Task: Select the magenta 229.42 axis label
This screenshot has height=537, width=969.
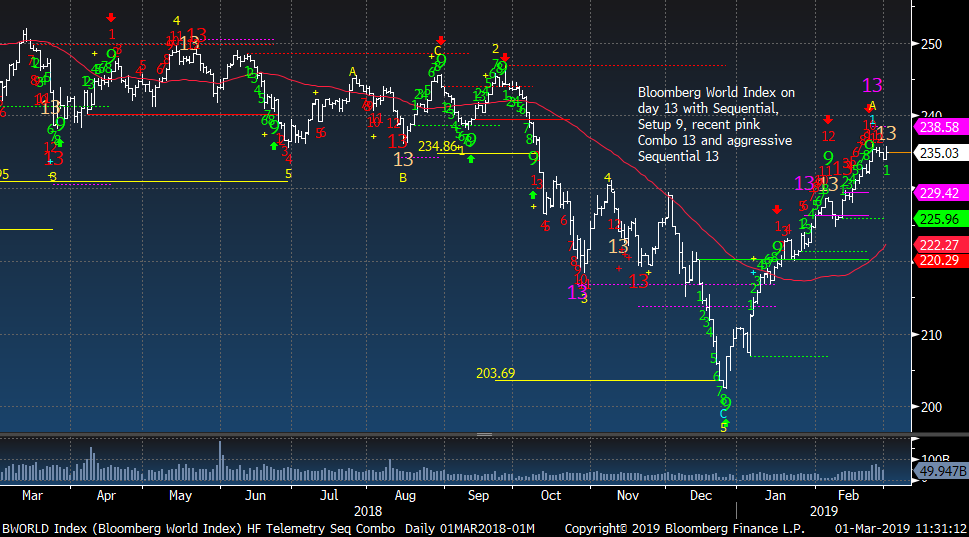Action: coord(939,193)
